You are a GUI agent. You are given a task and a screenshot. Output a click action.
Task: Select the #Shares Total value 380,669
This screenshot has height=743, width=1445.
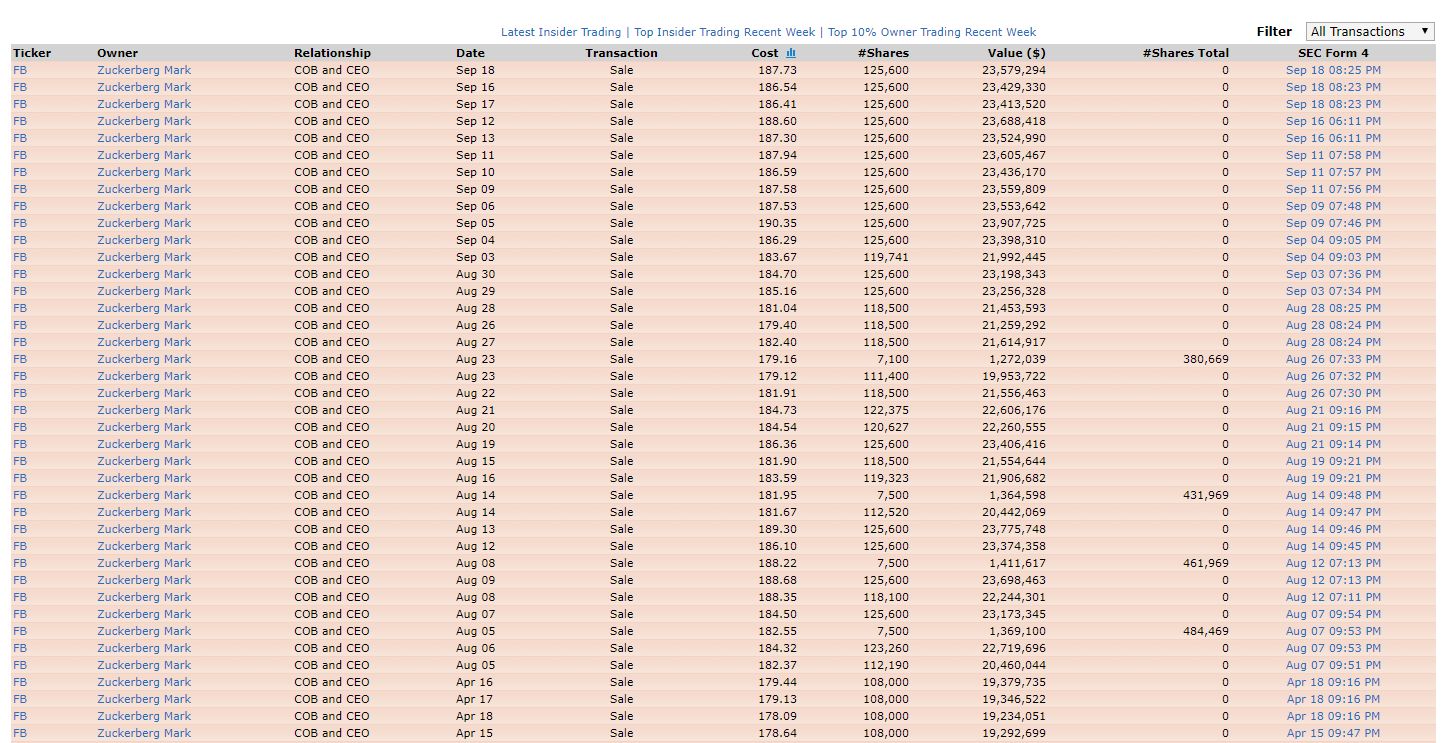coord(1206,359)
